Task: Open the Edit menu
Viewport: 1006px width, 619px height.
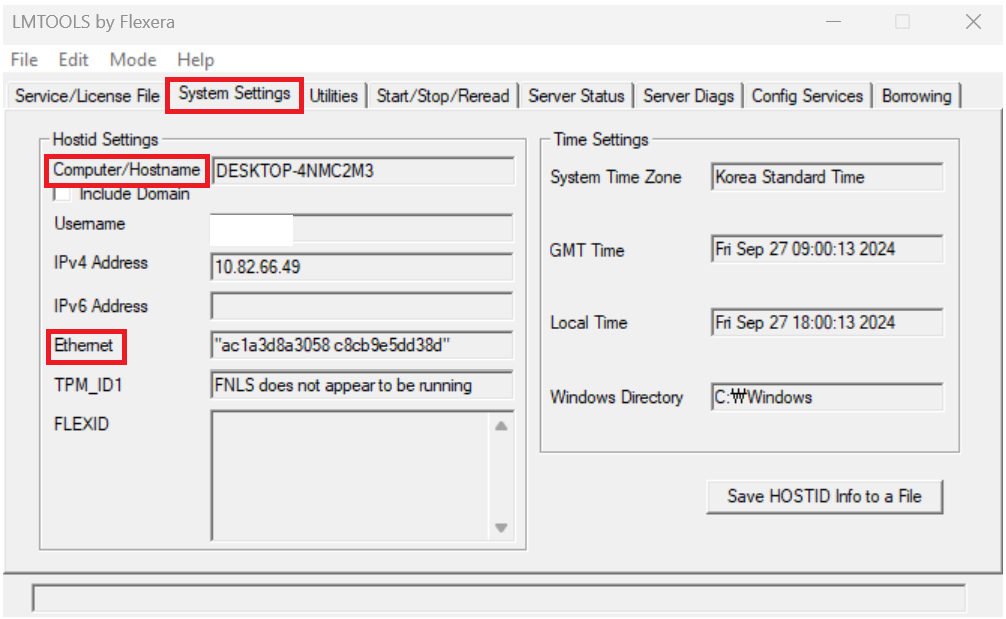Action: pos(73,60)
